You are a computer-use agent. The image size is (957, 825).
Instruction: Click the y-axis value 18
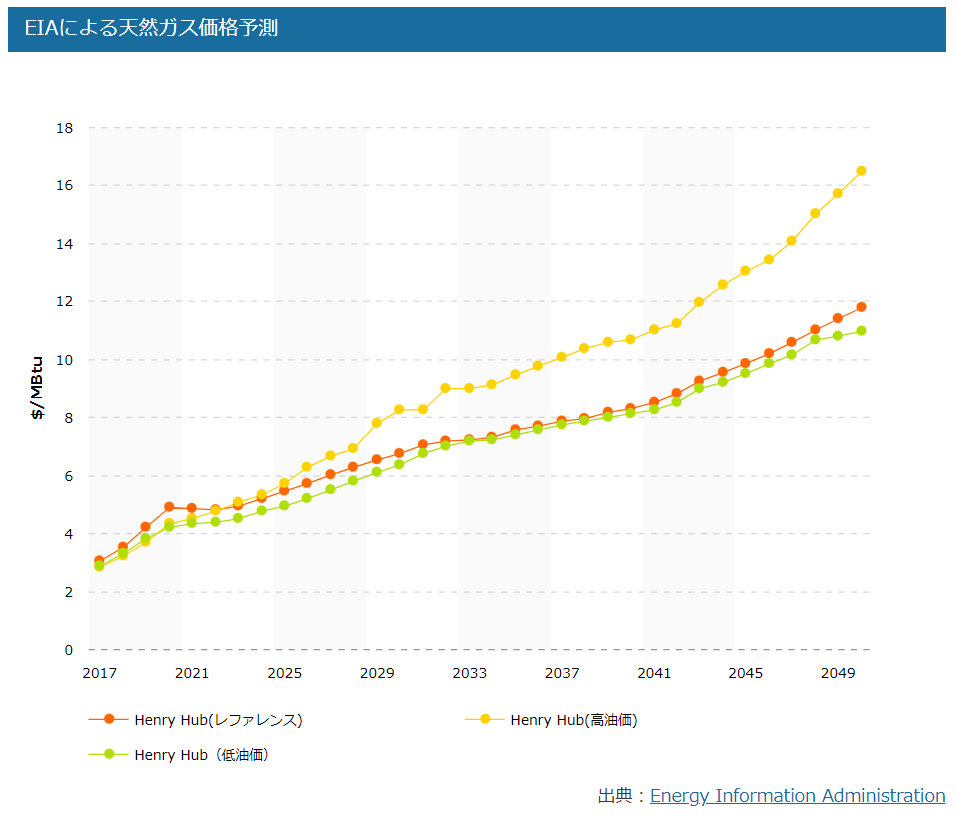65,128
